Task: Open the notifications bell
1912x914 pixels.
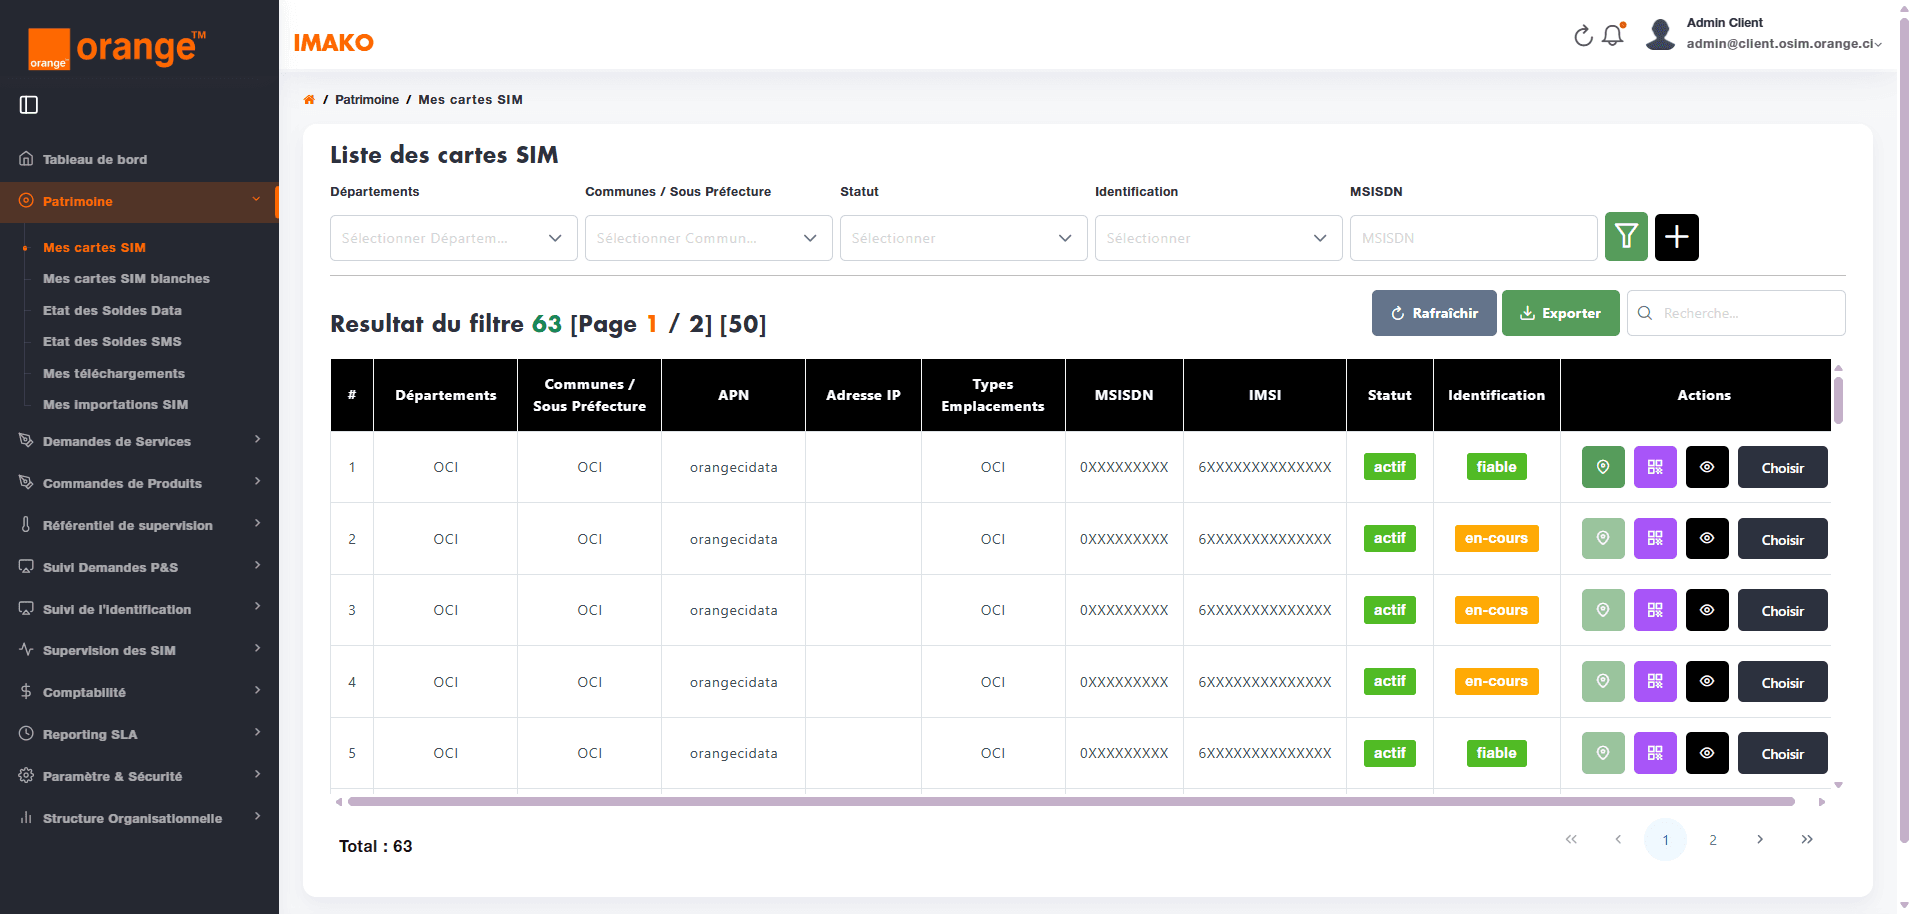Action: [1613, 36]
